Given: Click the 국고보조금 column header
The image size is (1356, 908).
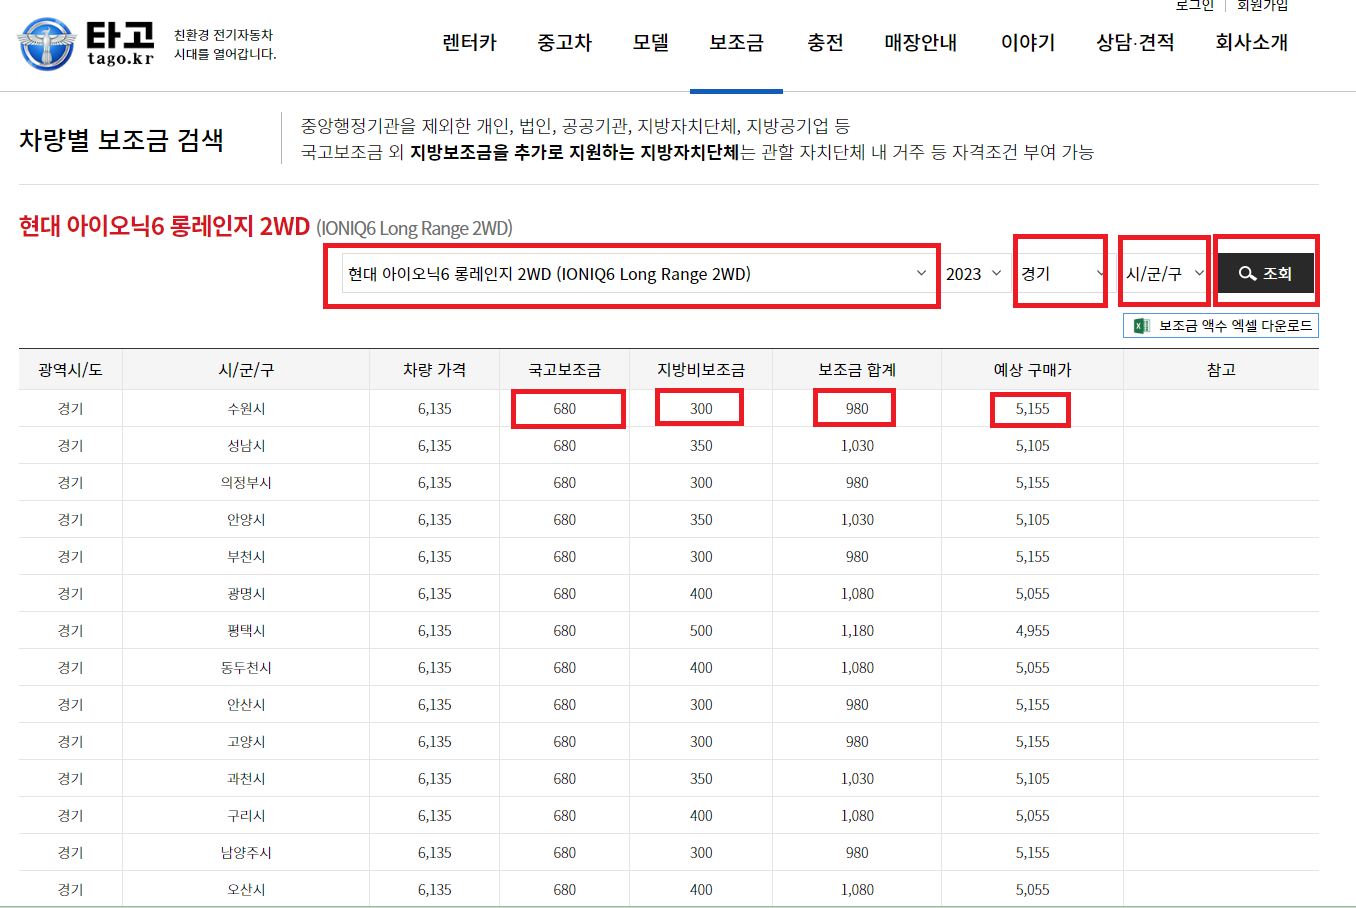Looking at the screenshot, I should pyautogui.click(x=565, y=370).
